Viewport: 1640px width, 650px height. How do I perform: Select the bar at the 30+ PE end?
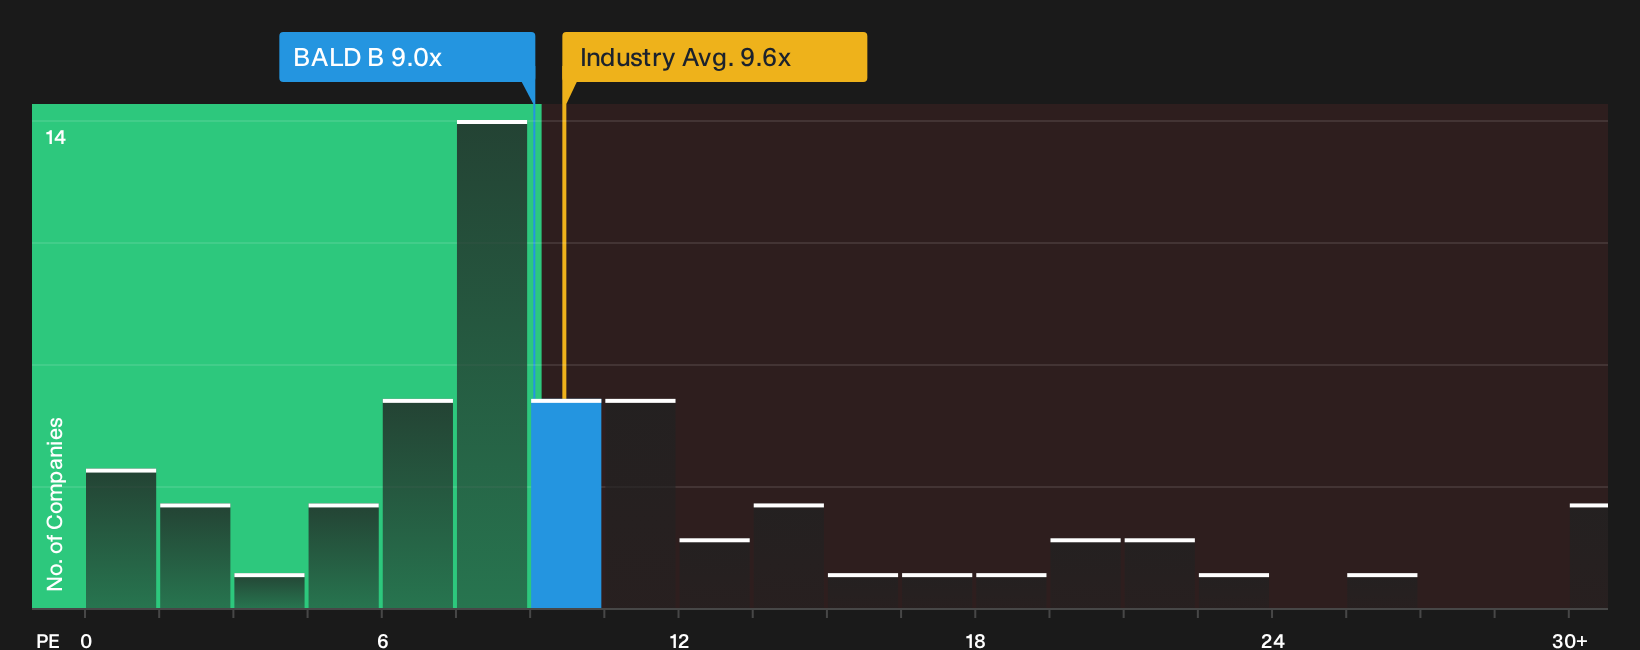[1589, 556]
